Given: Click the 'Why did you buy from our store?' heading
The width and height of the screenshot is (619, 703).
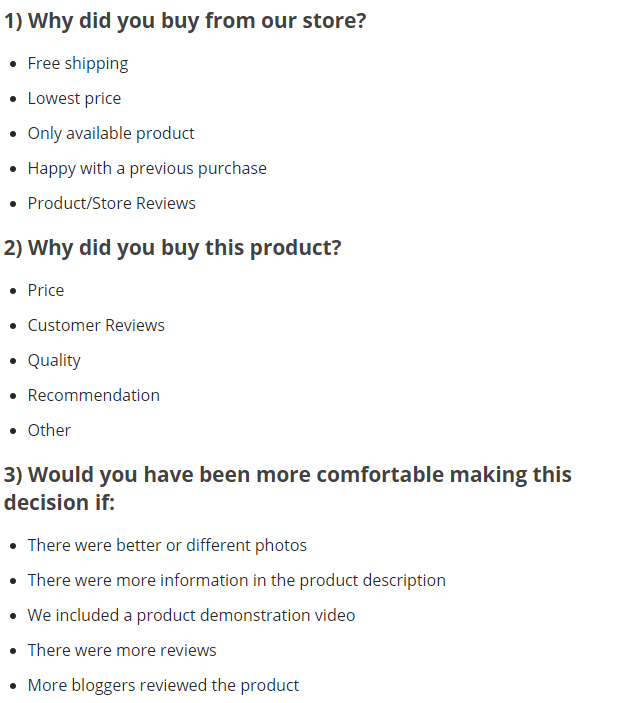Looking at the screenshot, I should (x=185, y=21).
